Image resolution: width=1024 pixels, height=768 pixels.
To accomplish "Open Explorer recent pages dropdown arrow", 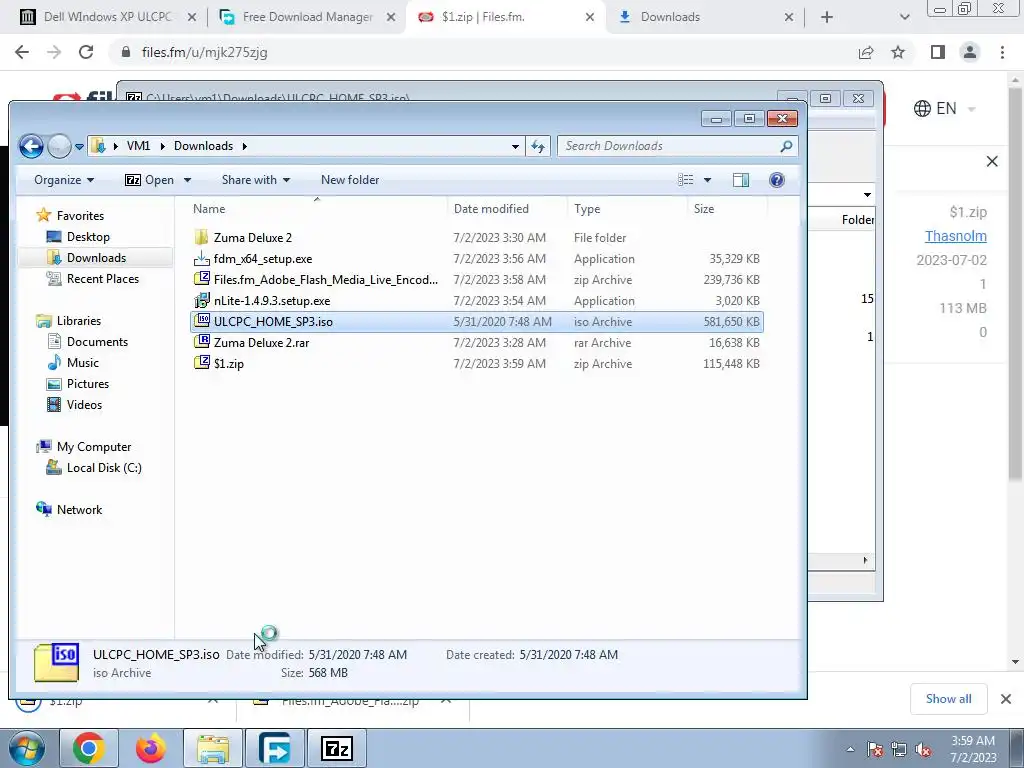I will click(x=79, y=147).
